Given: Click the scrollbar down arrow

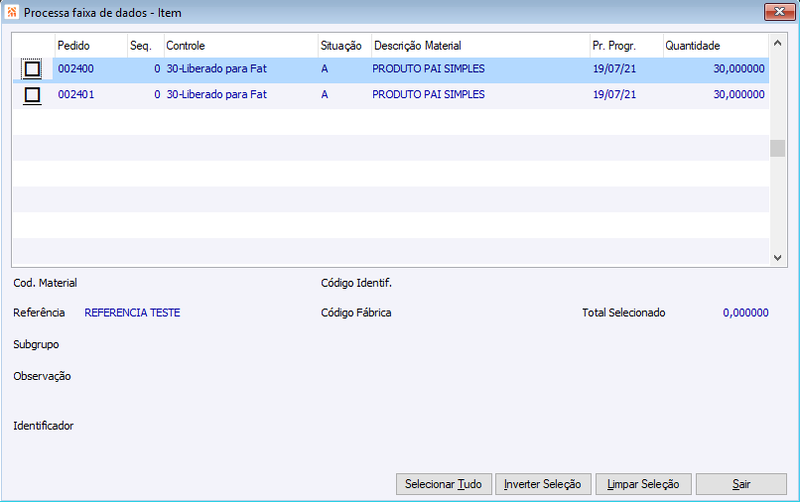Looking at the screenshot, I should pyautogui.click(x=777, y=258).
